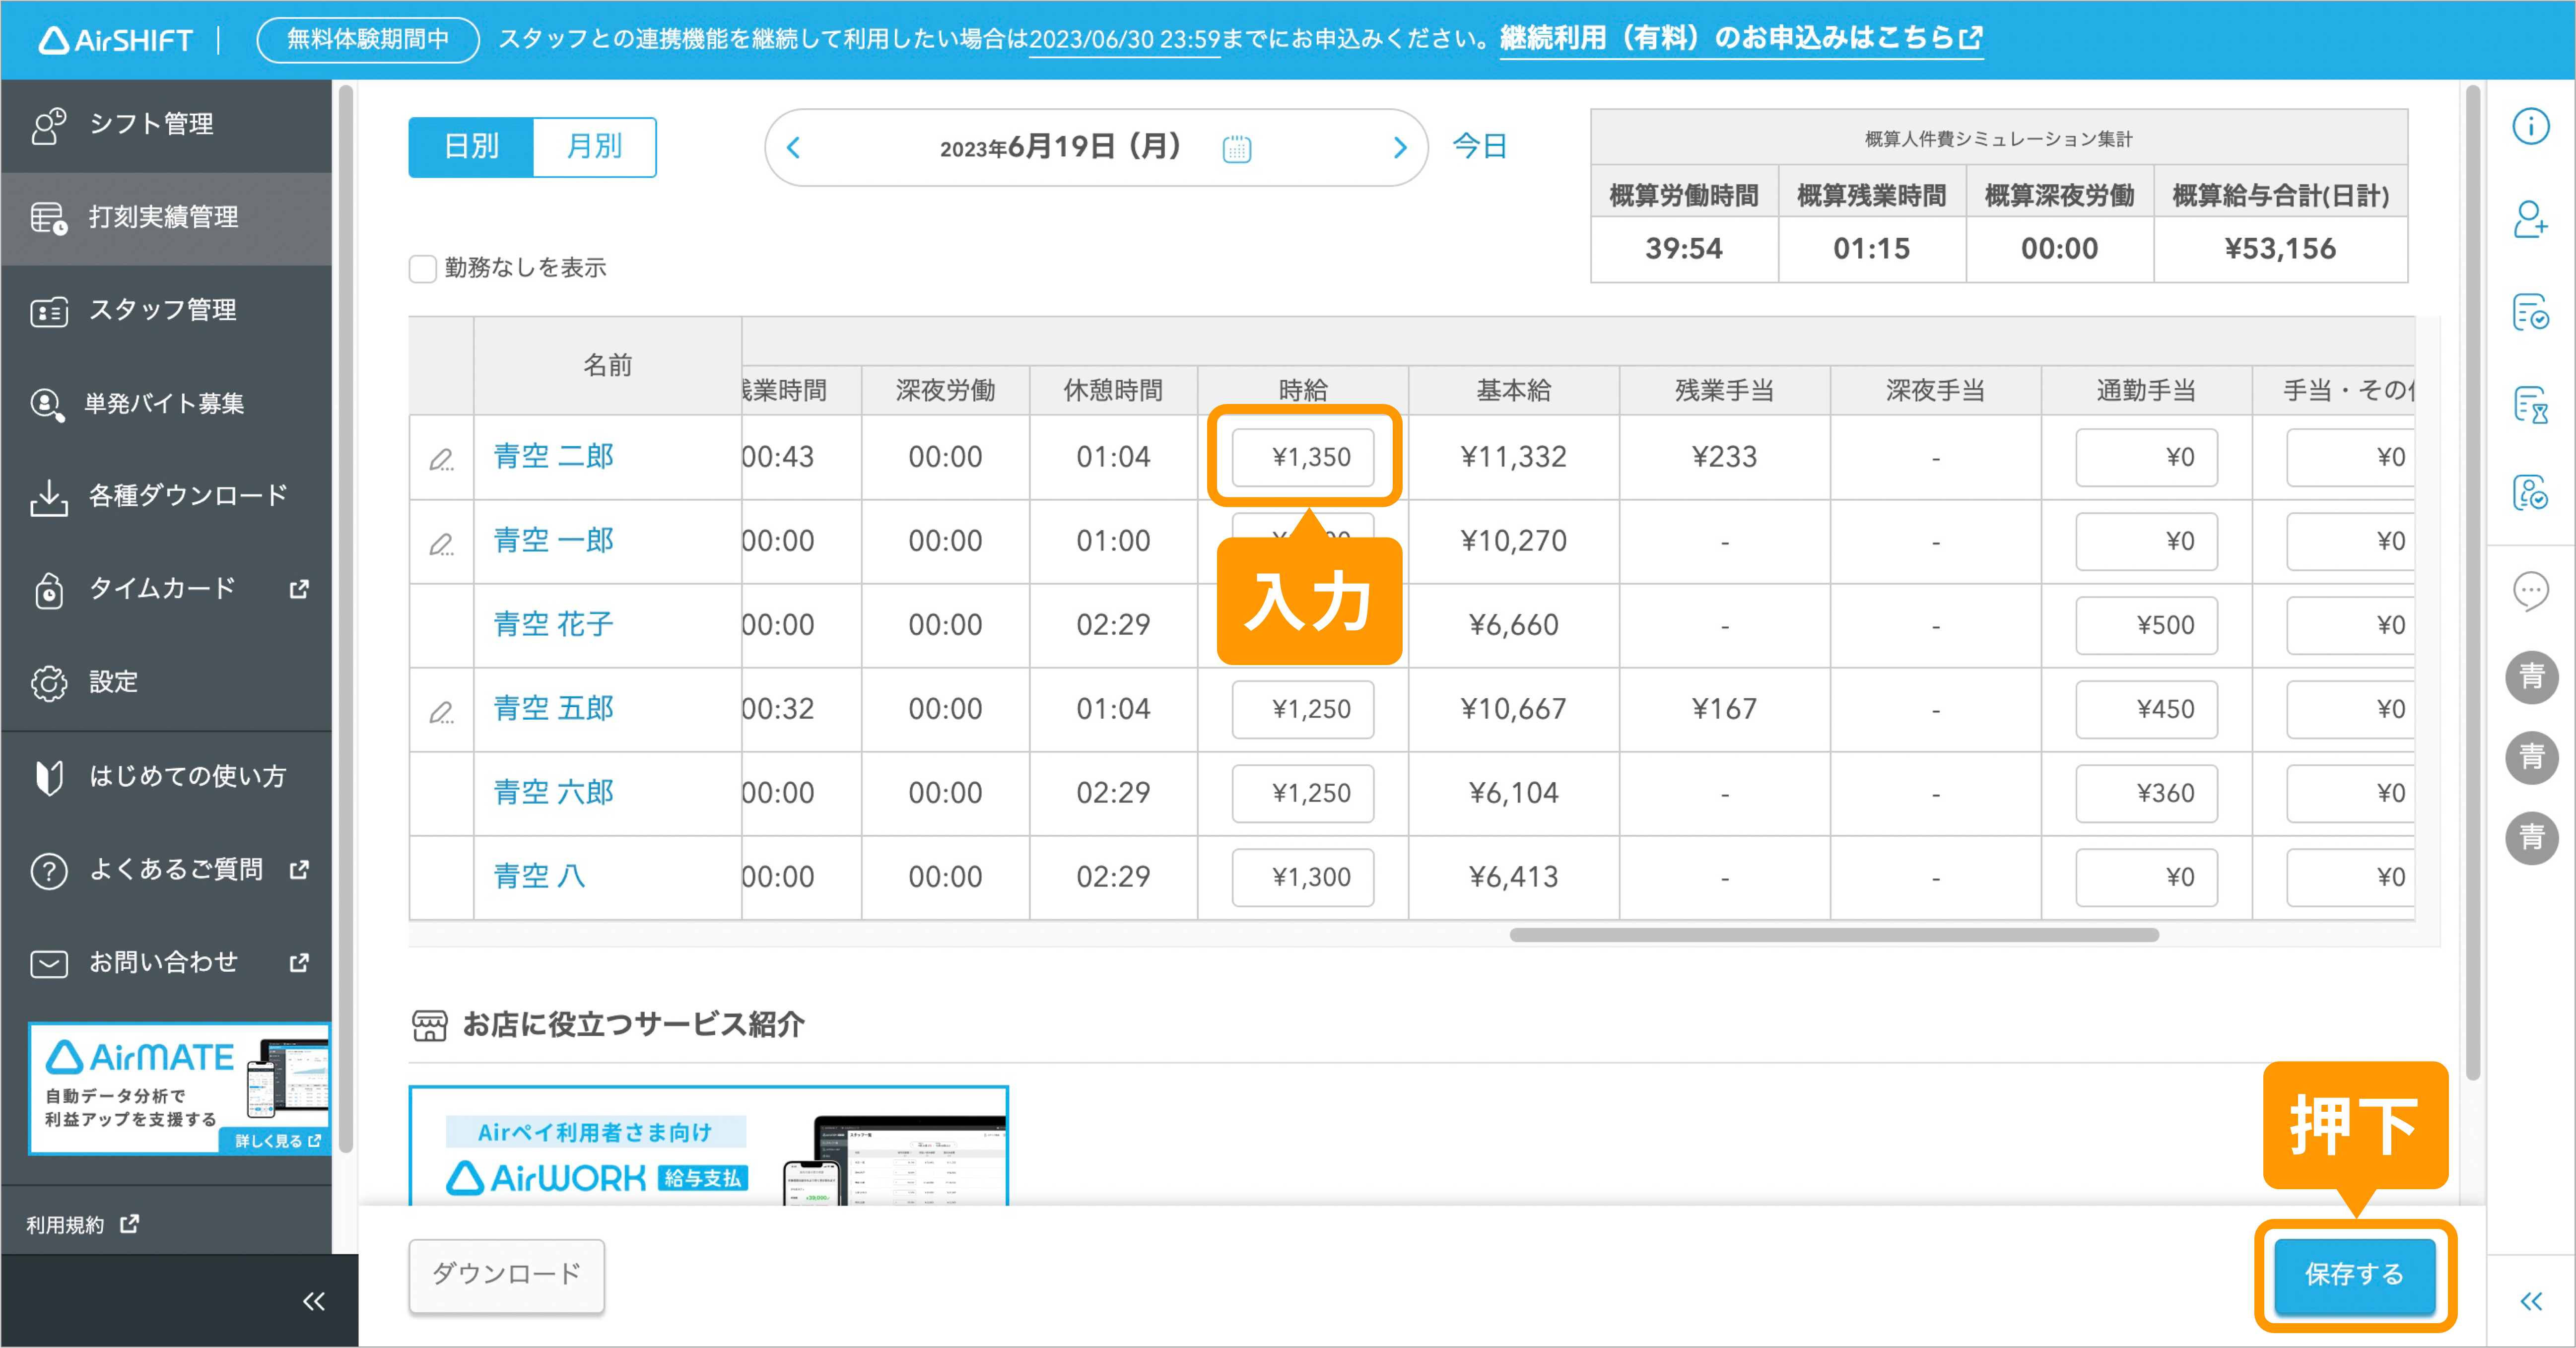The width and height of the screenshot is (2576, 1348).
Task: Open the 利用規約 link
Action: [82, 1224]
